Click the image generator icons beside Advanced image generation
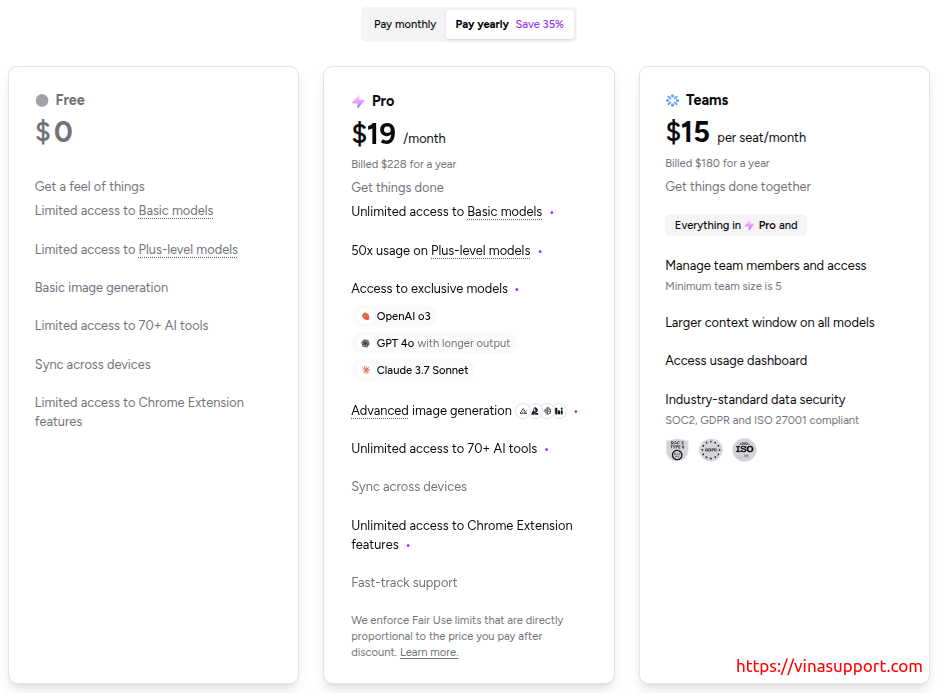Viewport: 939px width, 693px height. point(541,411)
